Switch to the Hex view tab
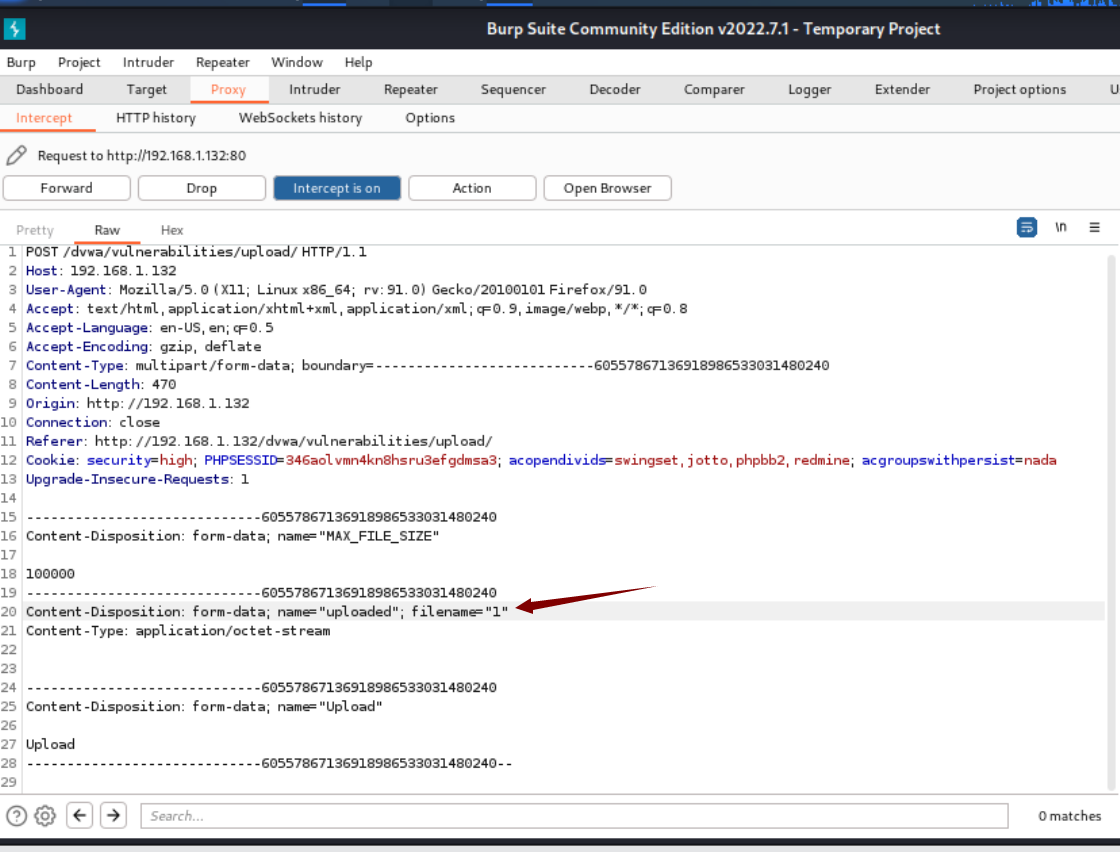Viewport: 1120px width, 852px height. [171, 230]
